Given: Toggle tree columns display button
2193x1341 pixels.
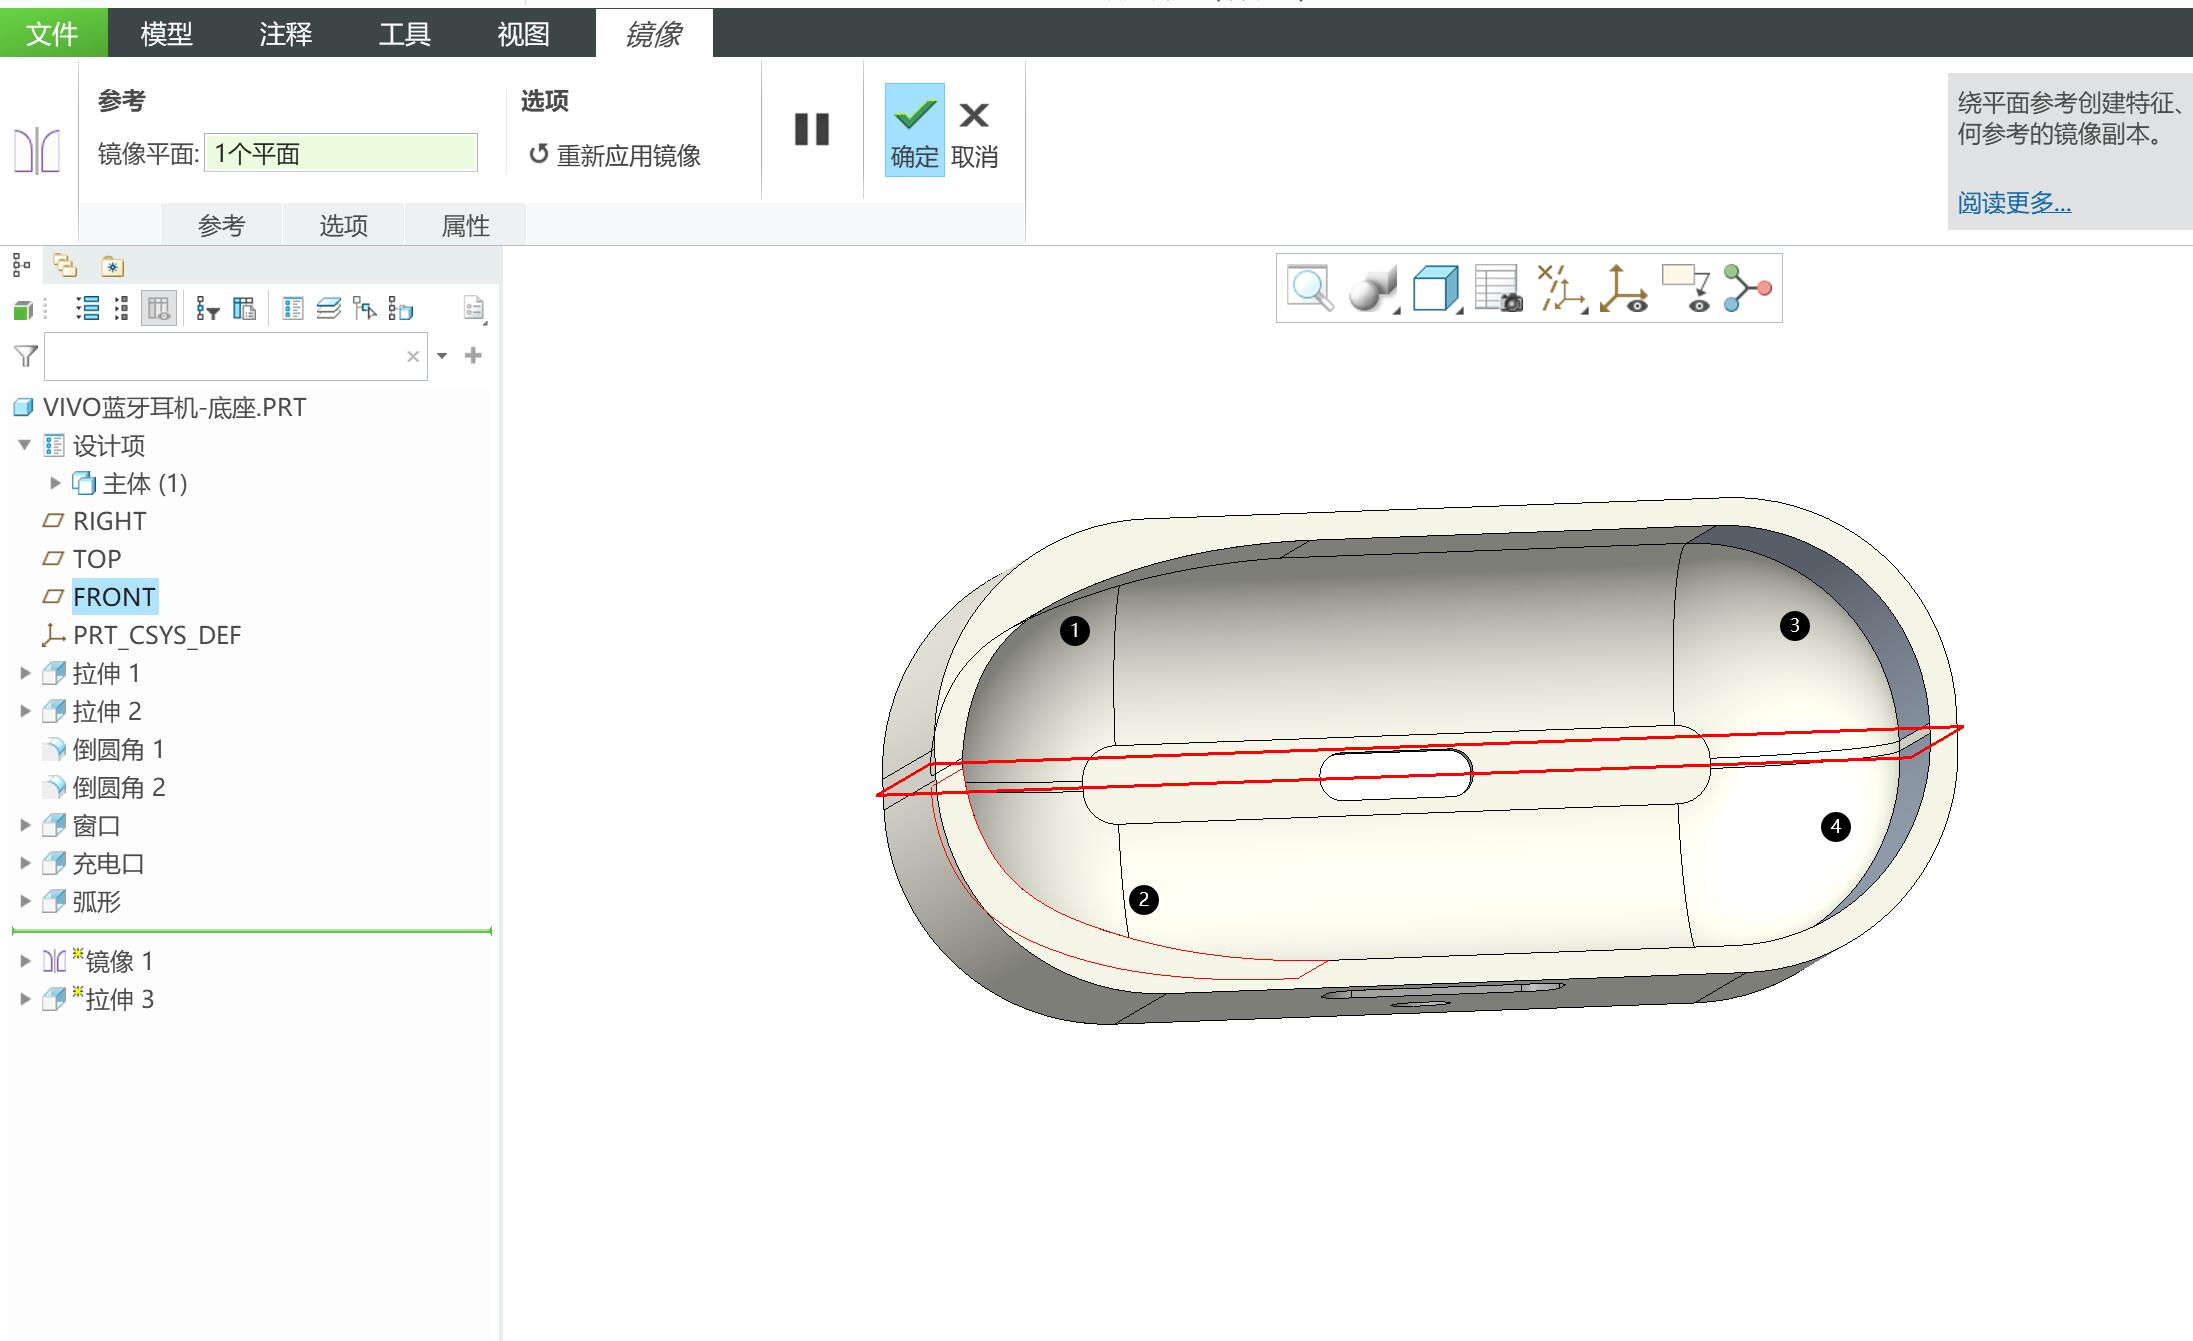Looking at the screenshot, I should pyautogui.click(x=158, y=308).
